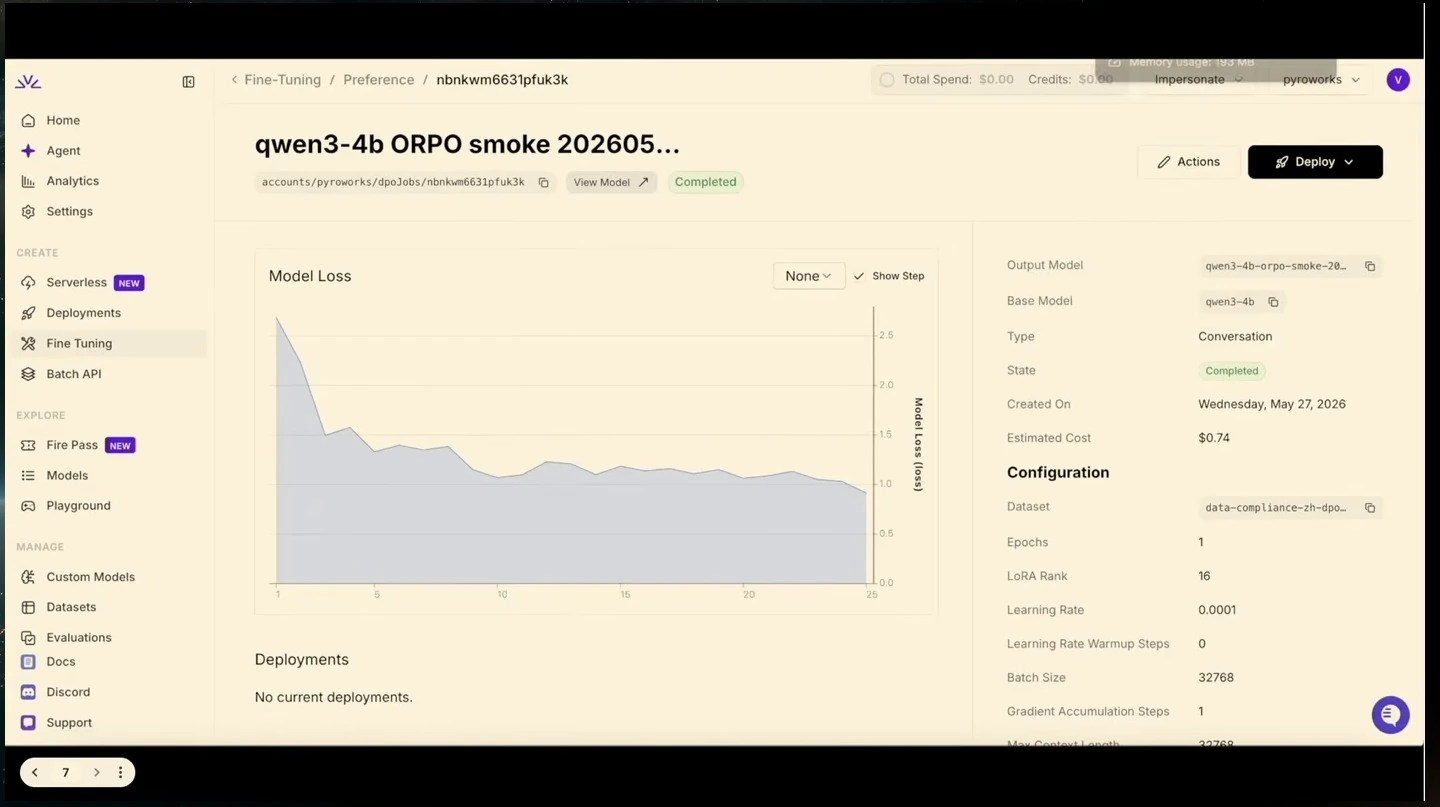Open the Impersonate dropdown
The height and width of the screenshot is (807, 1440).
1198,80
